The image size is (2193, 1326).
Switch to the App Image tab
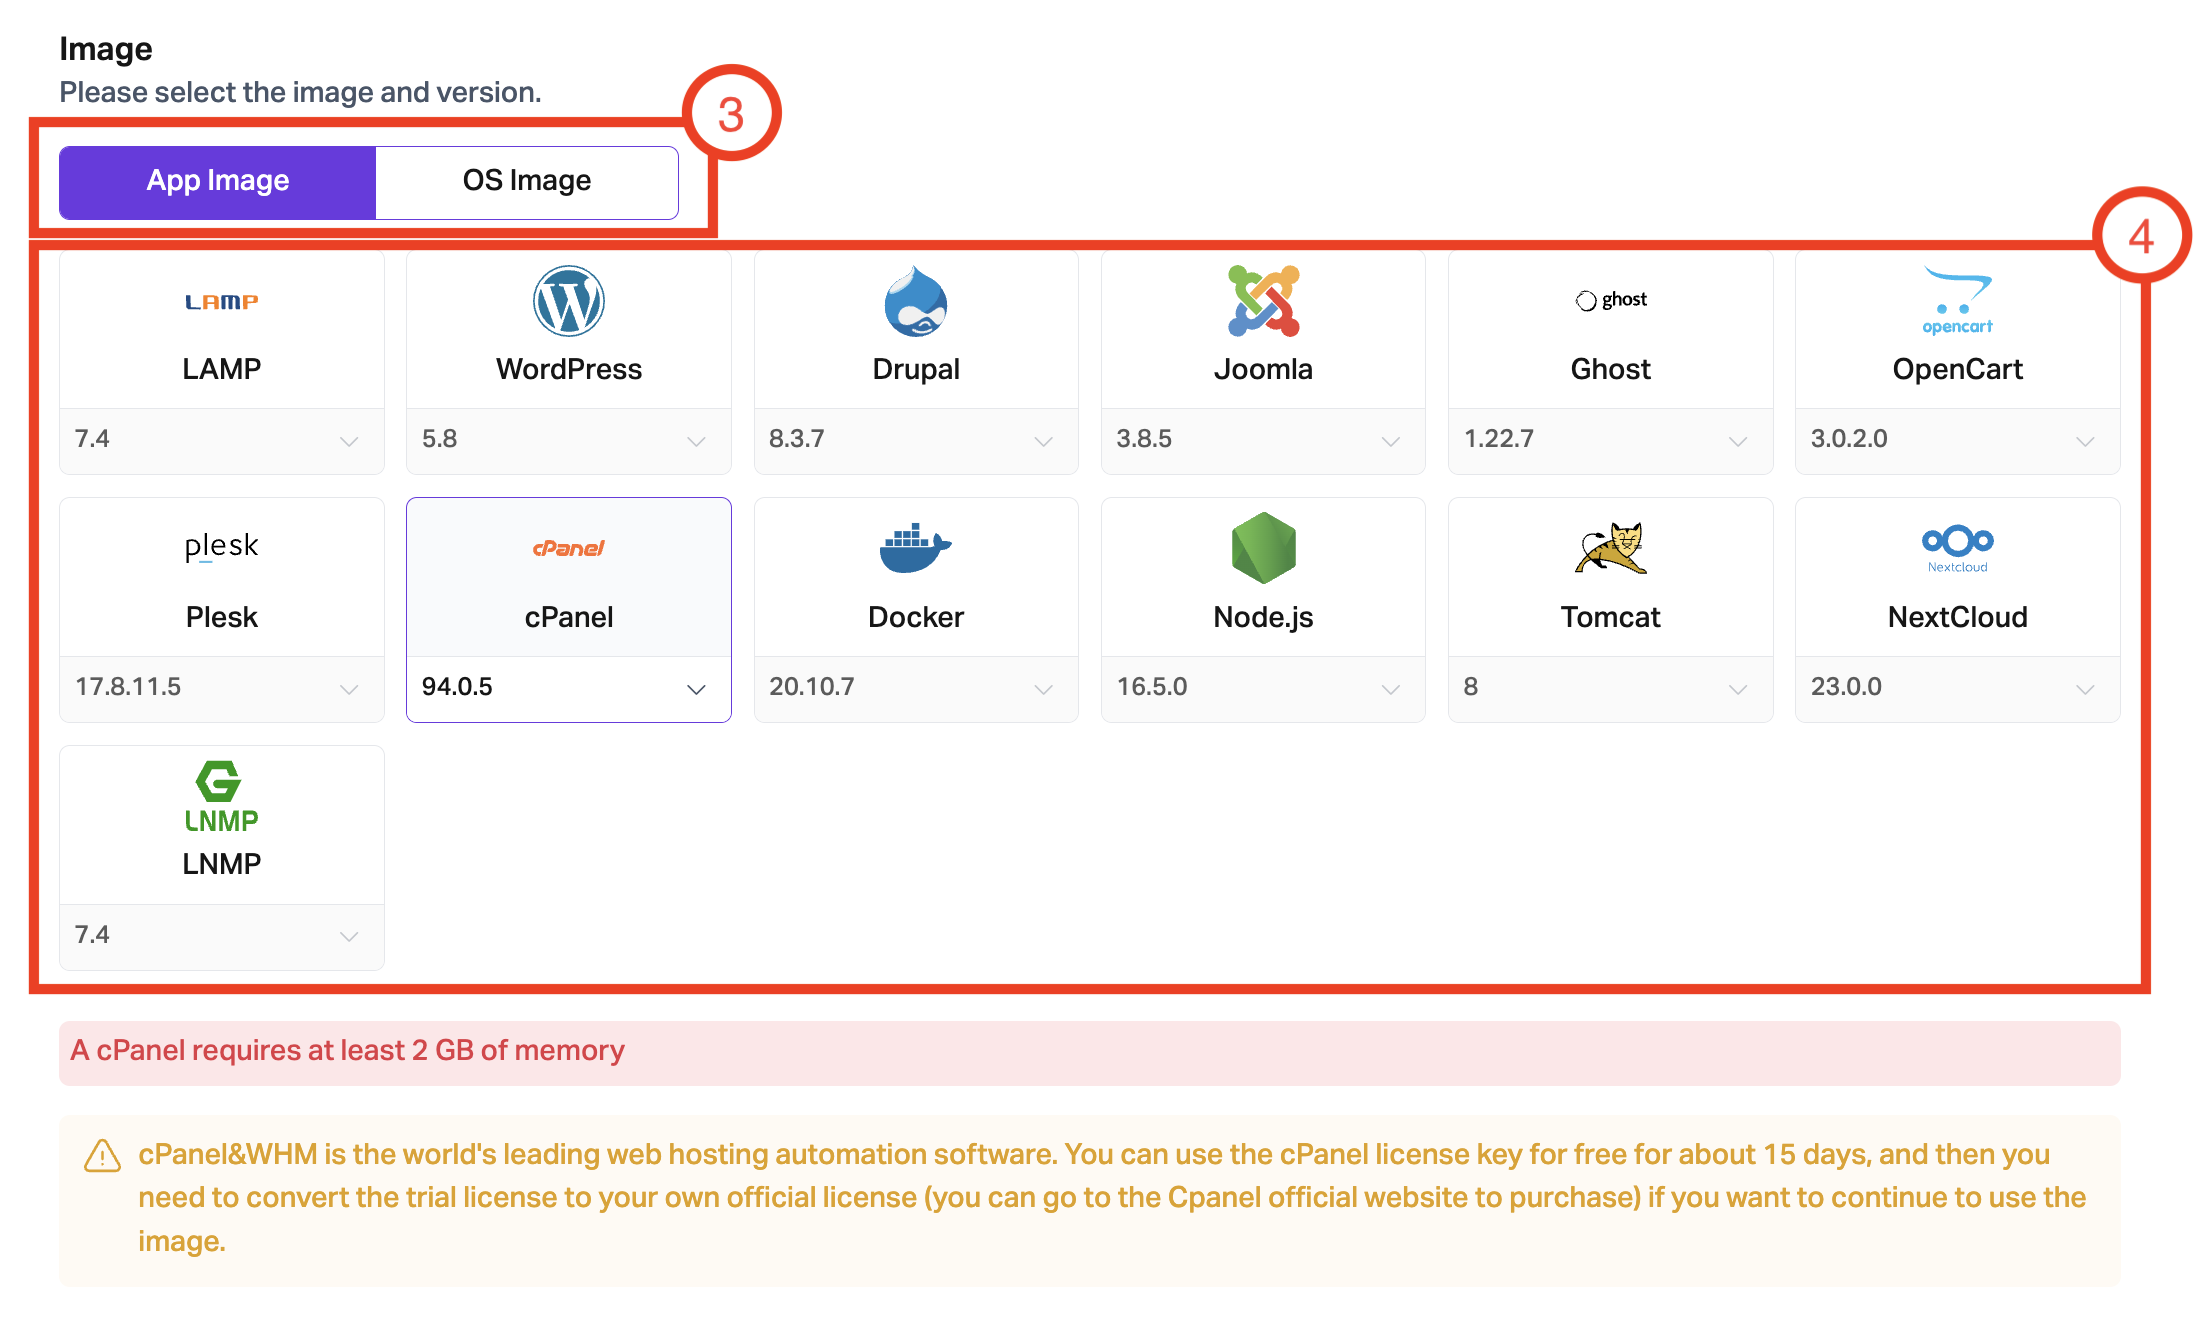point(218,182)
